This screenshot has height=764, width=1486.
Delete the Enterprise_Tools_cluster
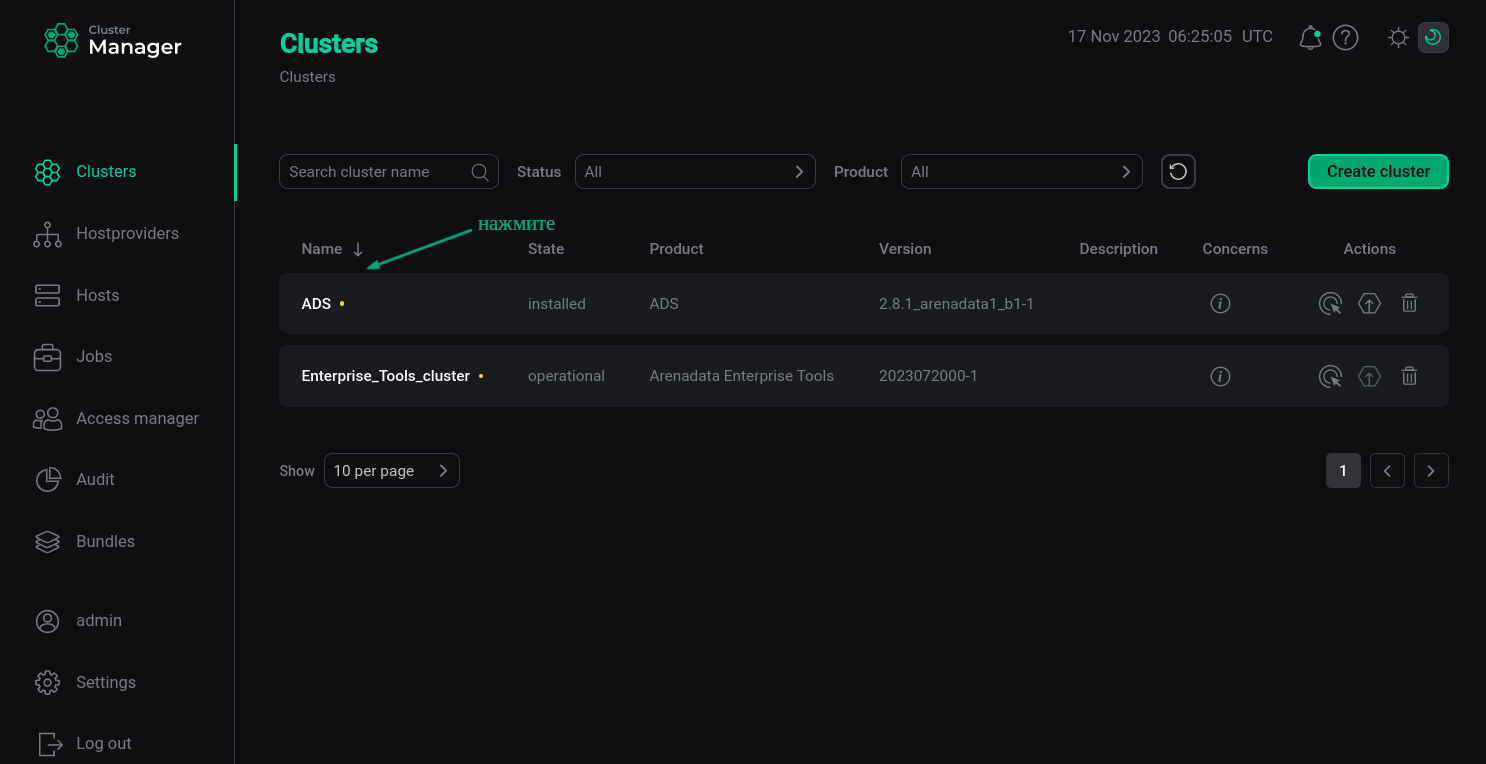tap(1409, 377)
